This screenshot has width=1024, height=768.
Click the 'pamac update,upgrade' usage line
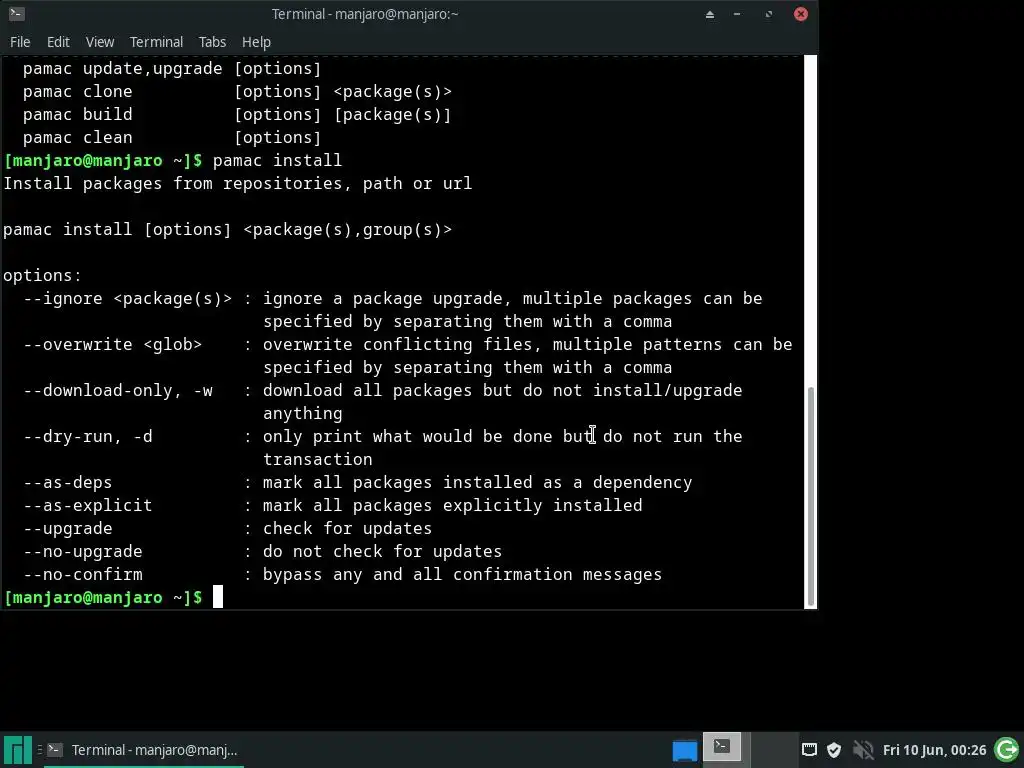click(x=172, y=69)
